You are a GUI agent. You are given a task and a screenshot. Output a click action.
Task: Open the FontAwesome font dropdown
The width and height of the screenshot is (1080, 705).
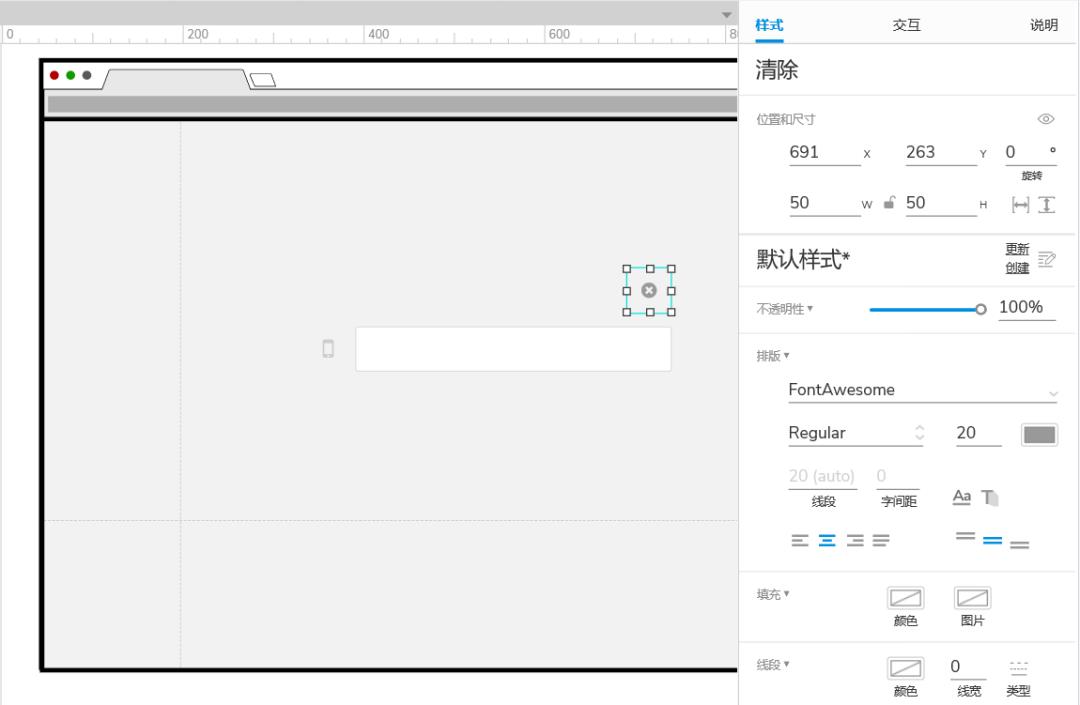[923, 390]
